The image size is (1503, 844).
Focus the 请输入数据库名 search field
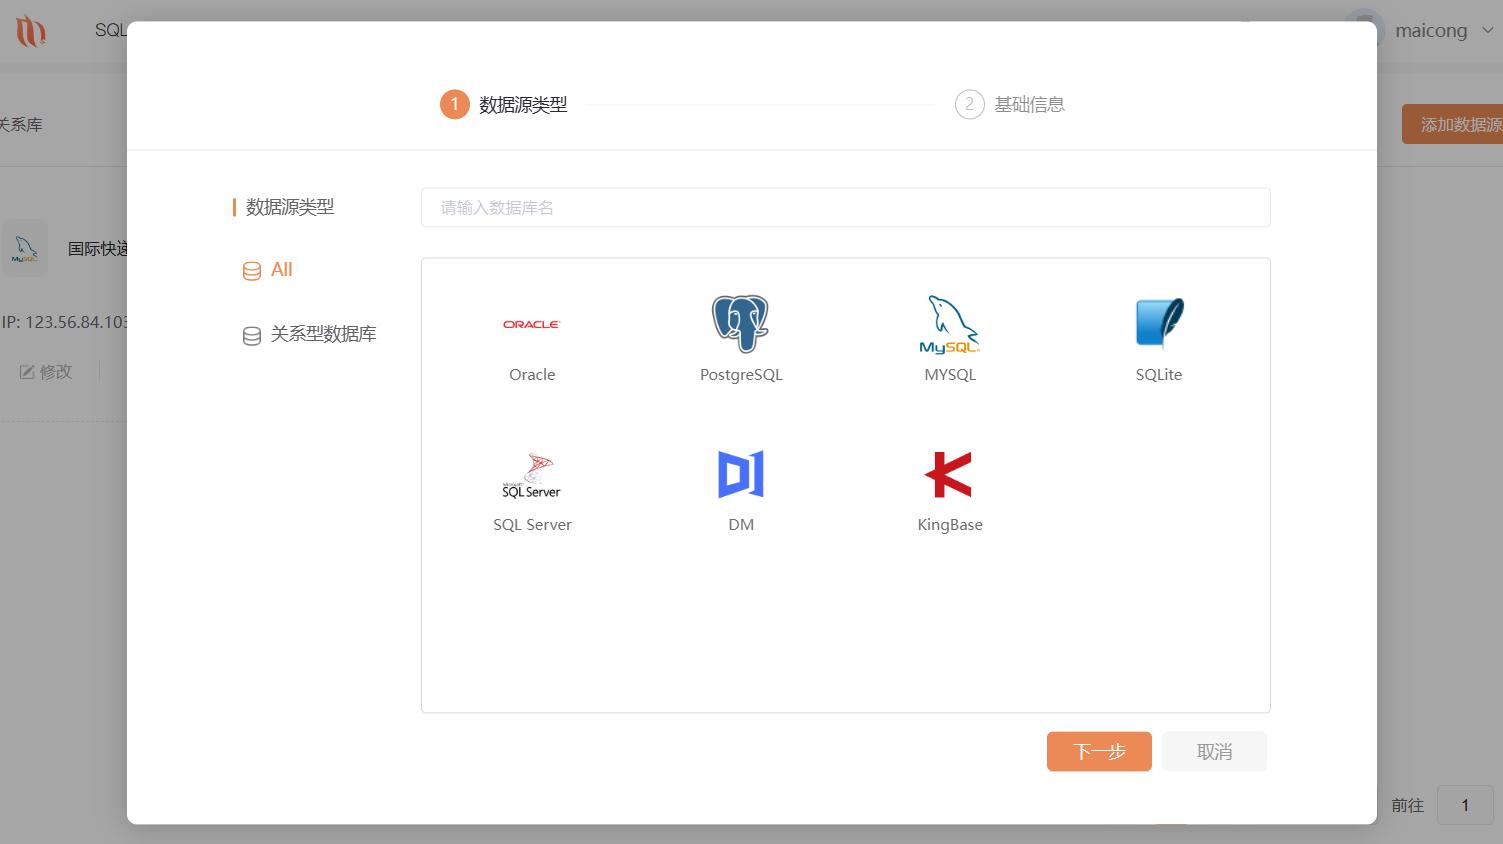(x=846, y=208)
